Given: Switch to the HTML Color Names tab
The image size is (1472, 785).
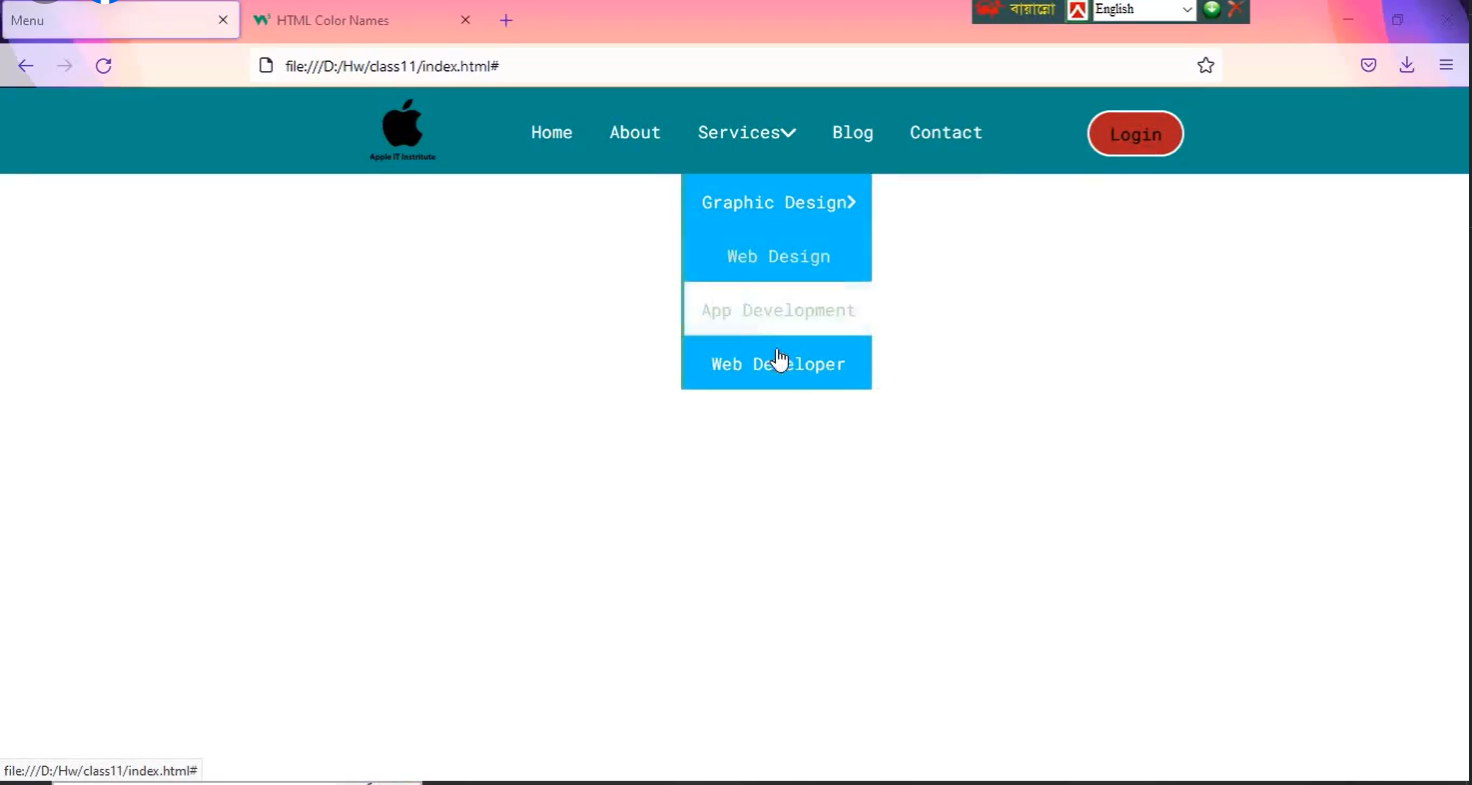Looking at the screenshot, I should (333, 20).
